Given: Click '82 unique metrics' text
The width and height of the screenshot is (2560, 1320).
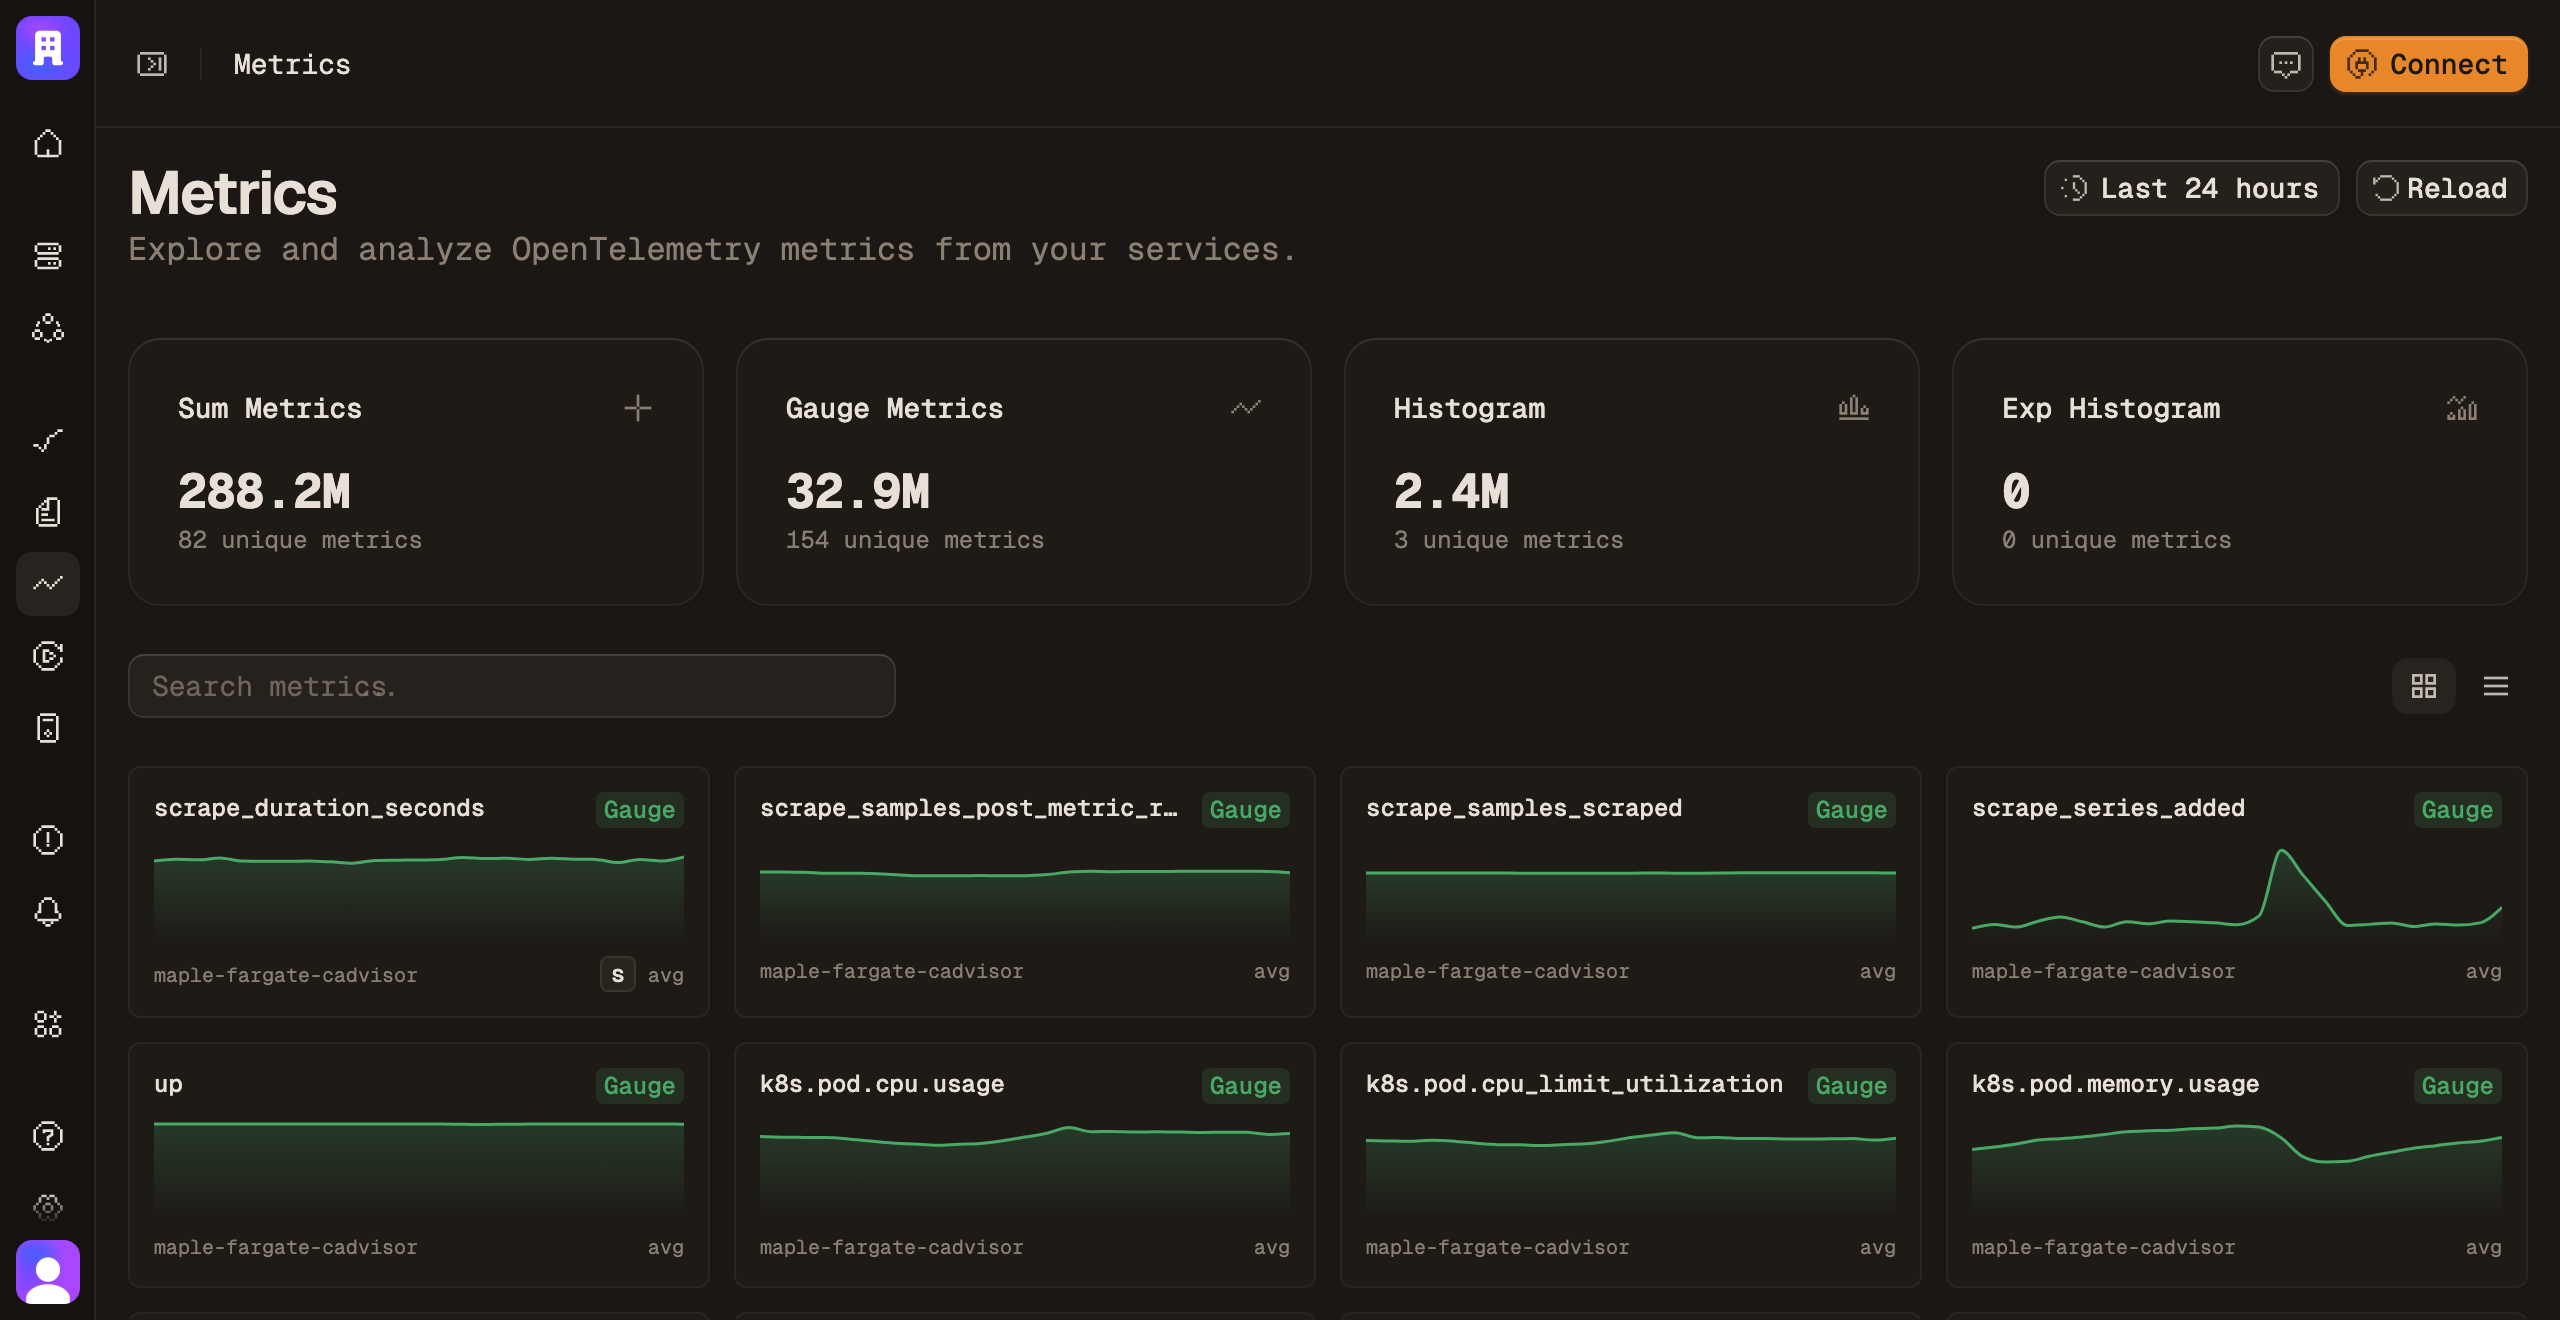Looking at the screenshot, I should 300,540.
